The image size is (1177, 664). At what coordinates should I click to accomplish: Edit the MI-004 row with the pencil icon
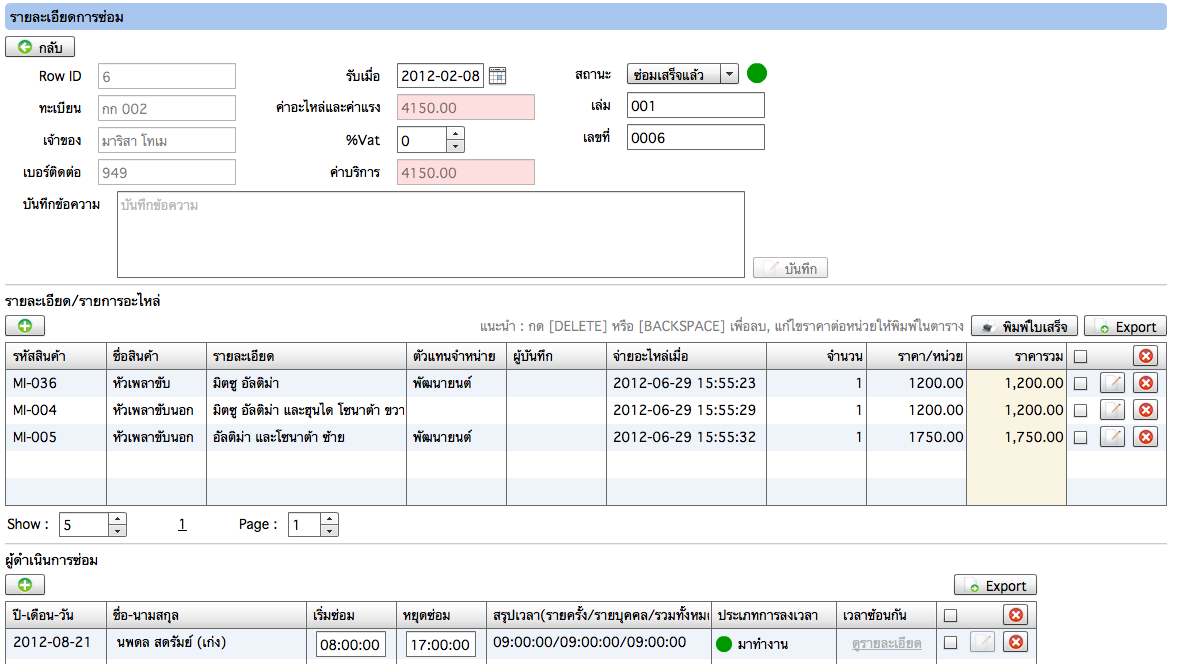tap(1112, 410)
